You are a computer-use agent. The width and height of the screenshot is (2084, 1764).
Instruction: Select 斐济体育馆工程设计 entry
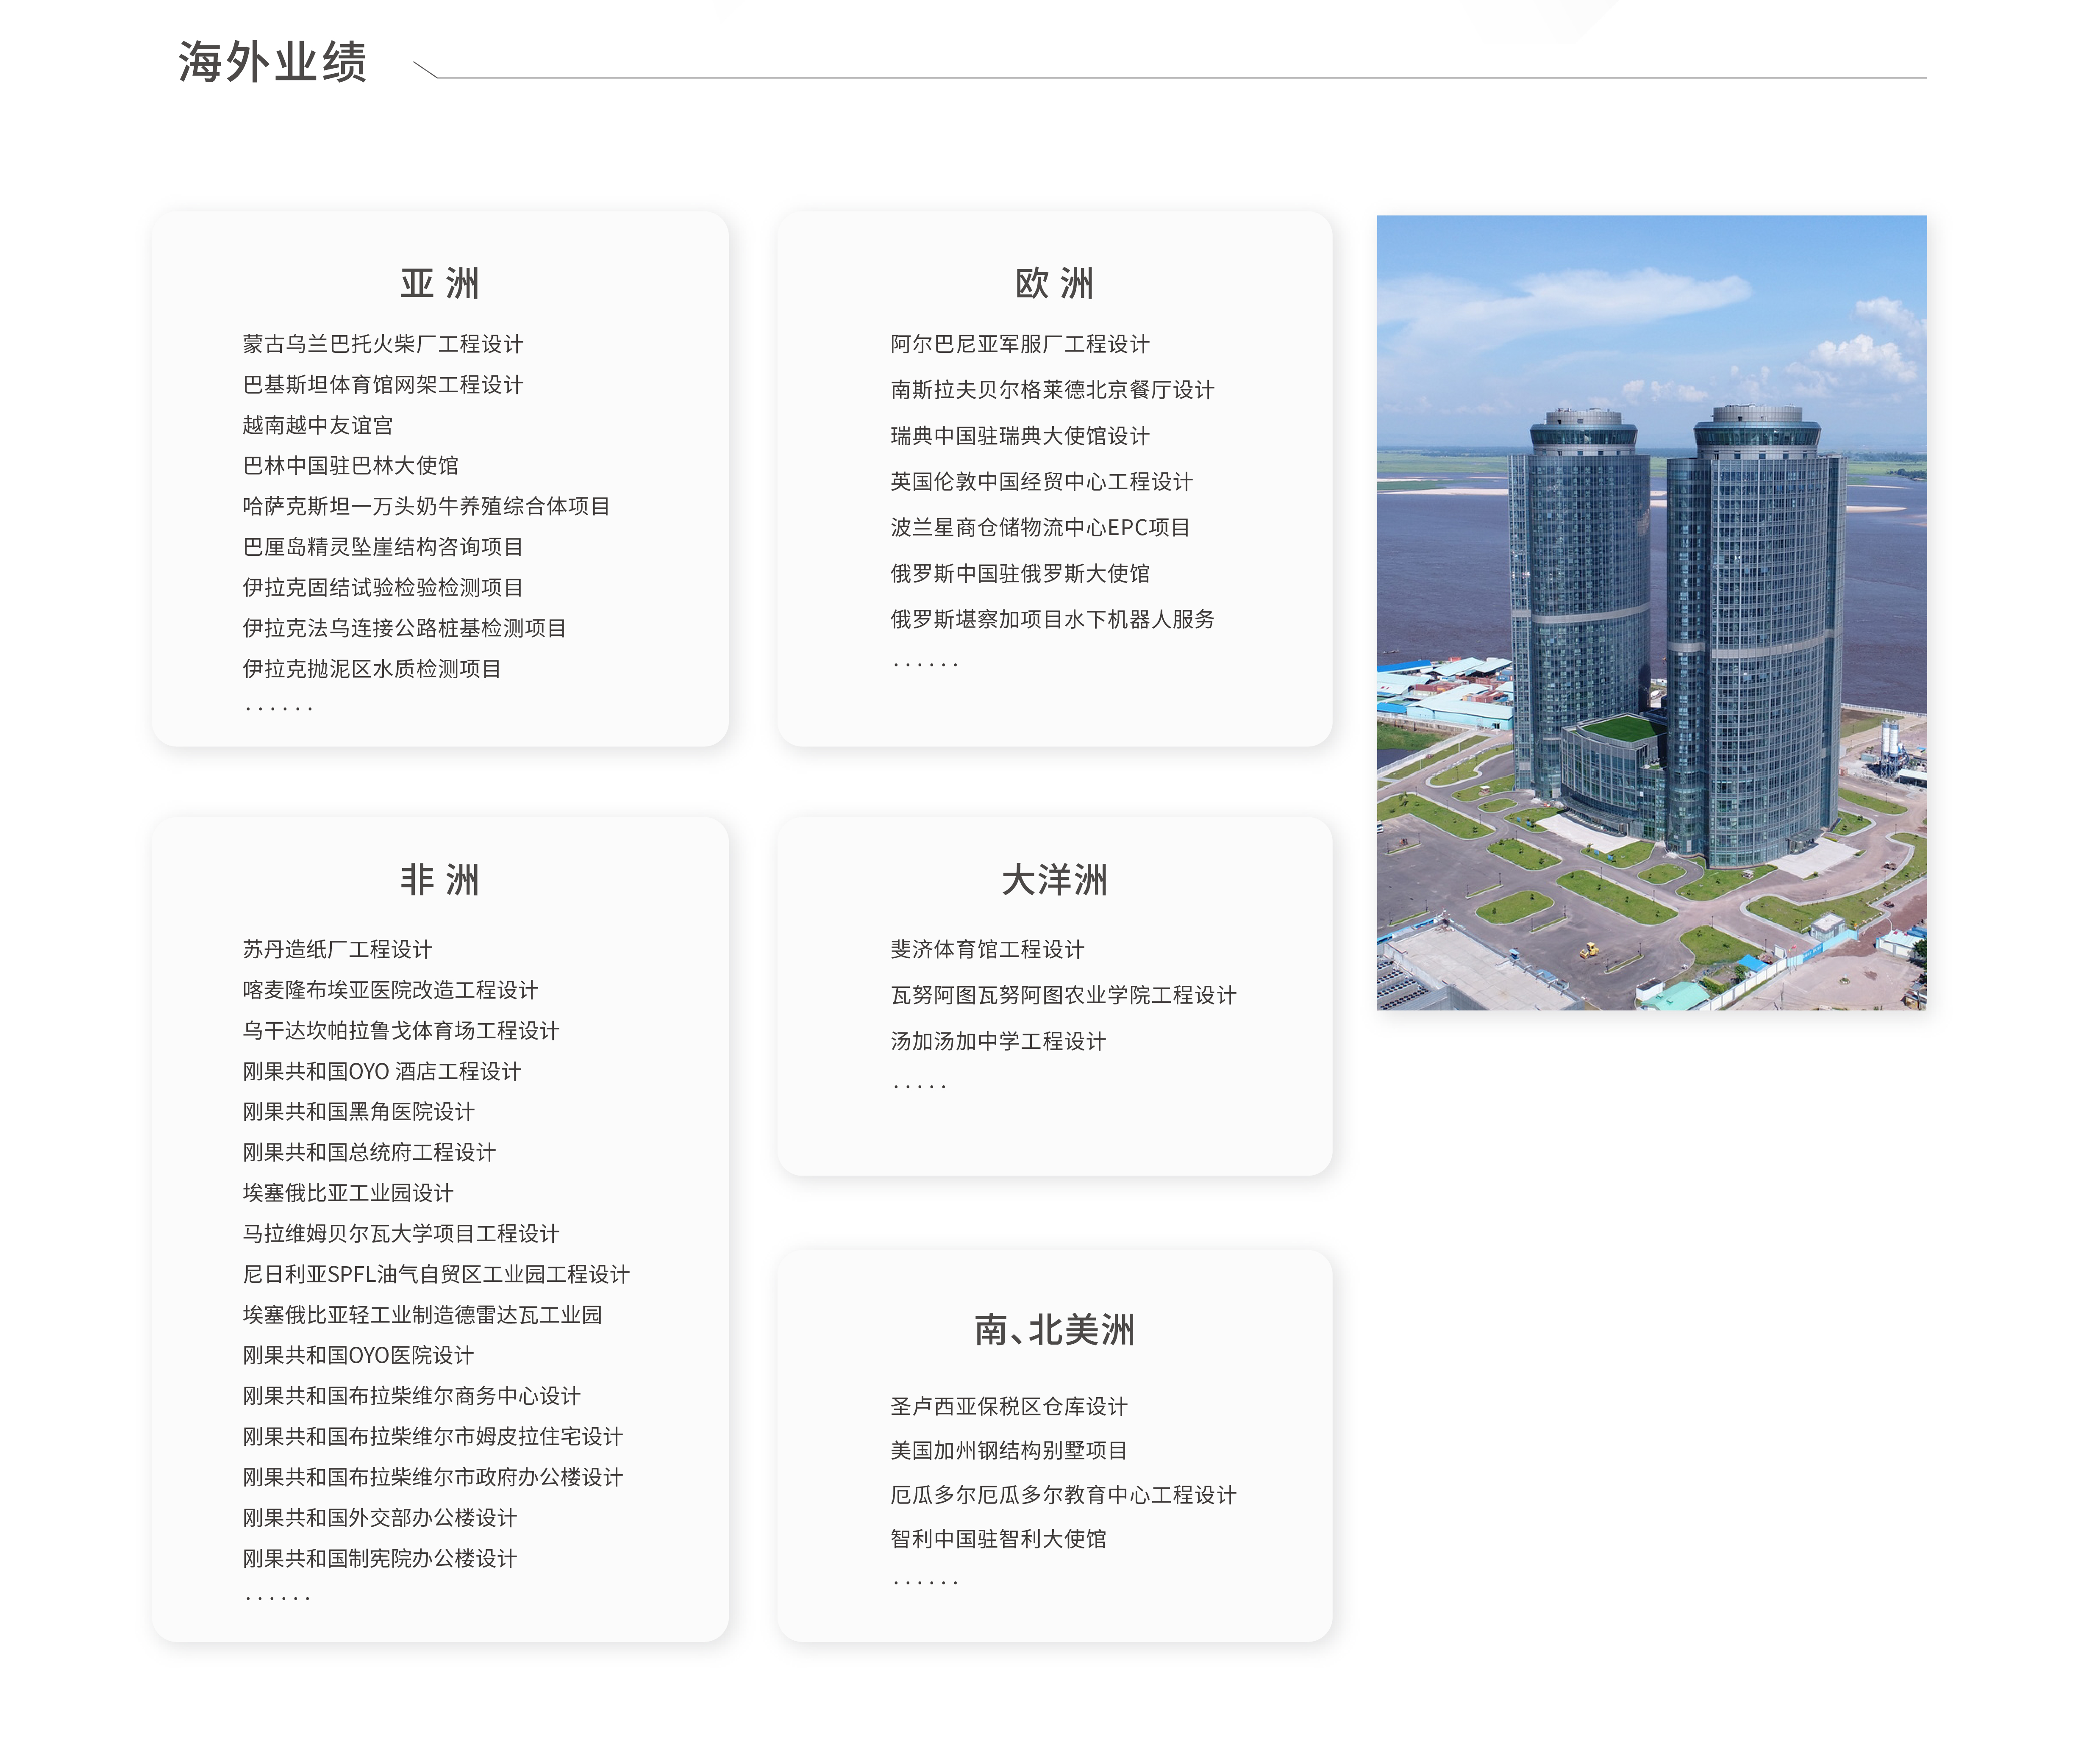[986, 949]
